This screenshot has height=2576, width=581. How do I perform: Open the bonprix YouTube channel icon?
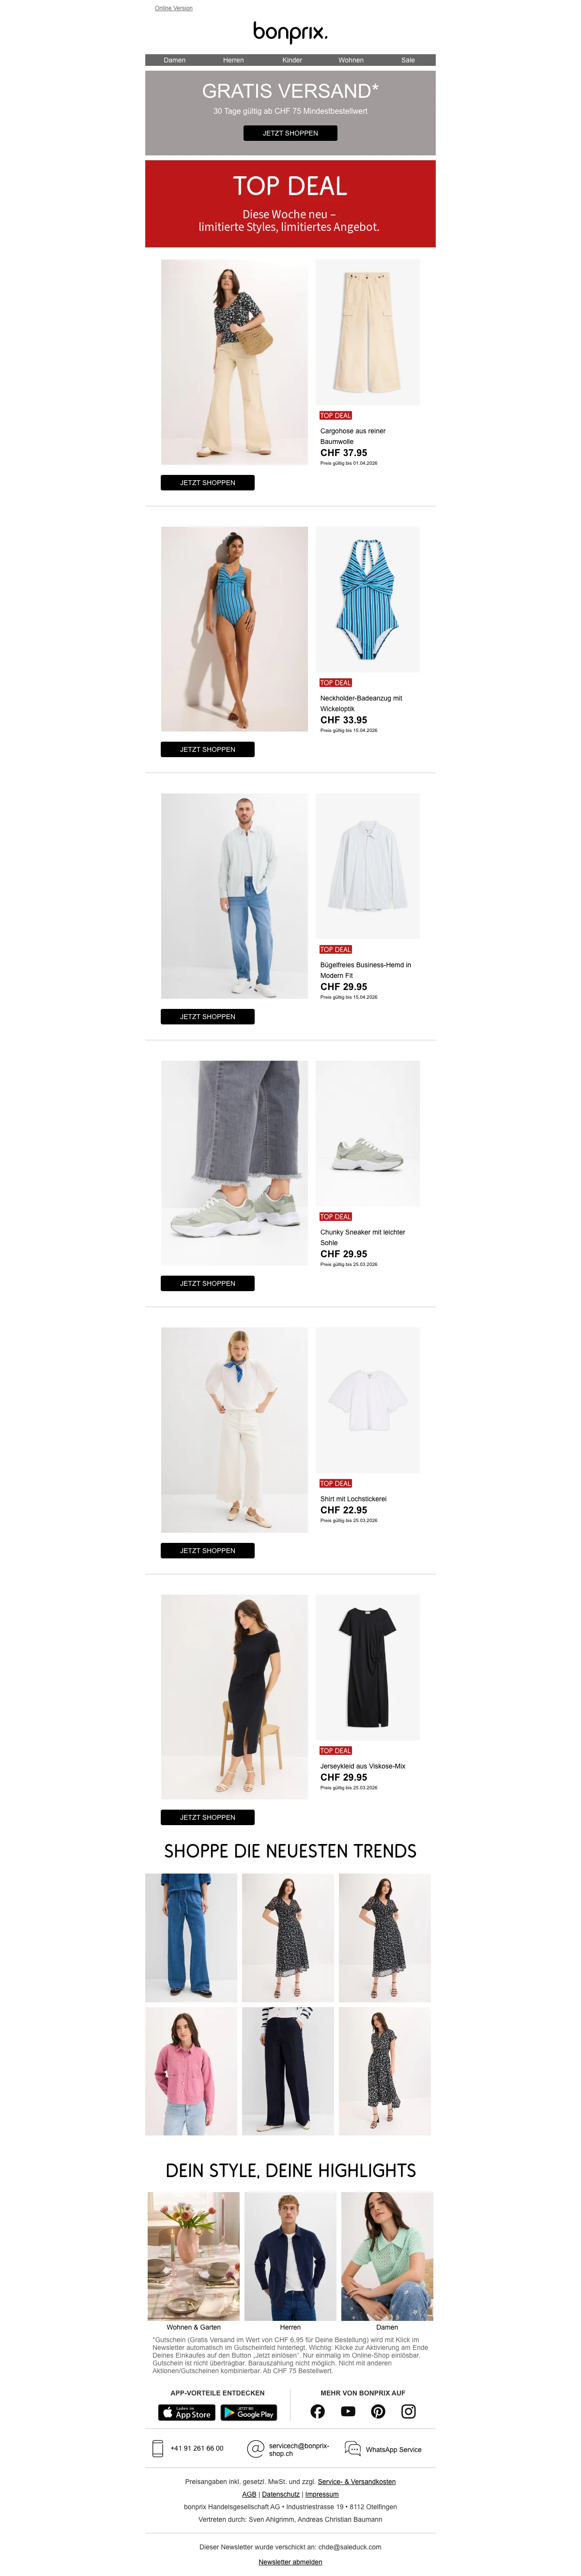348,2411
